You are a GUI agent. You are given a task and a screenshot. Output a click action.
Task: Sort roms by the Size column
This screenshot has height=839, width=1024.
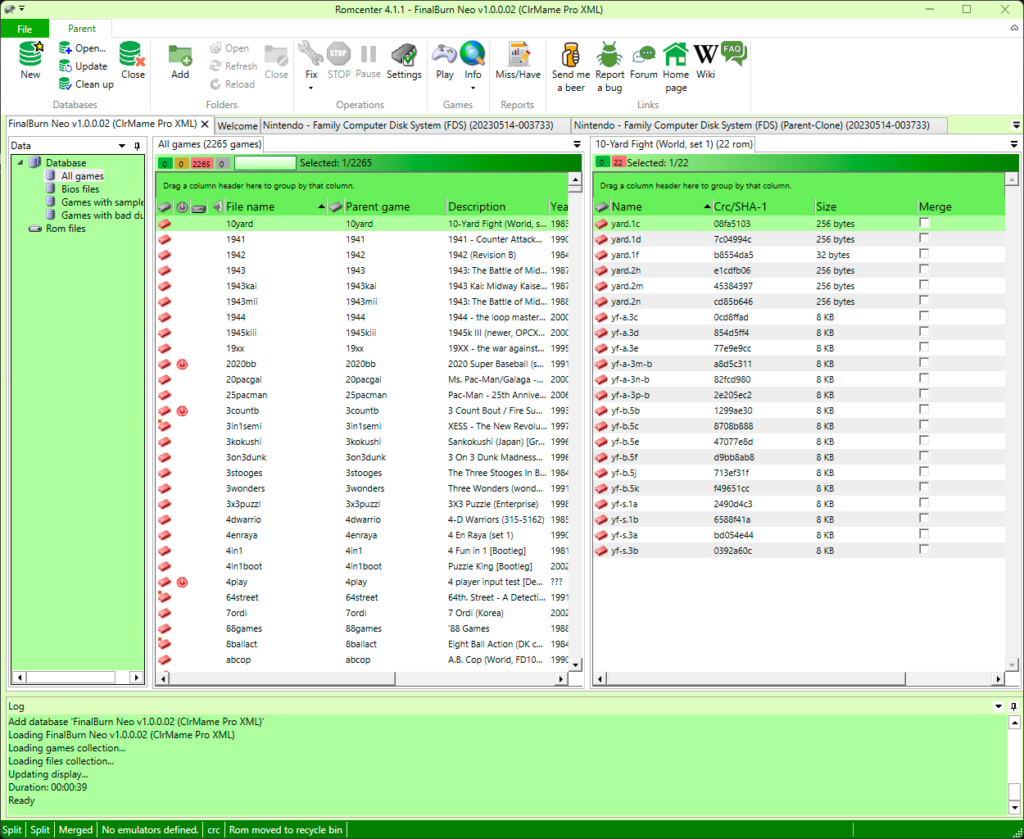click(865, 207)
